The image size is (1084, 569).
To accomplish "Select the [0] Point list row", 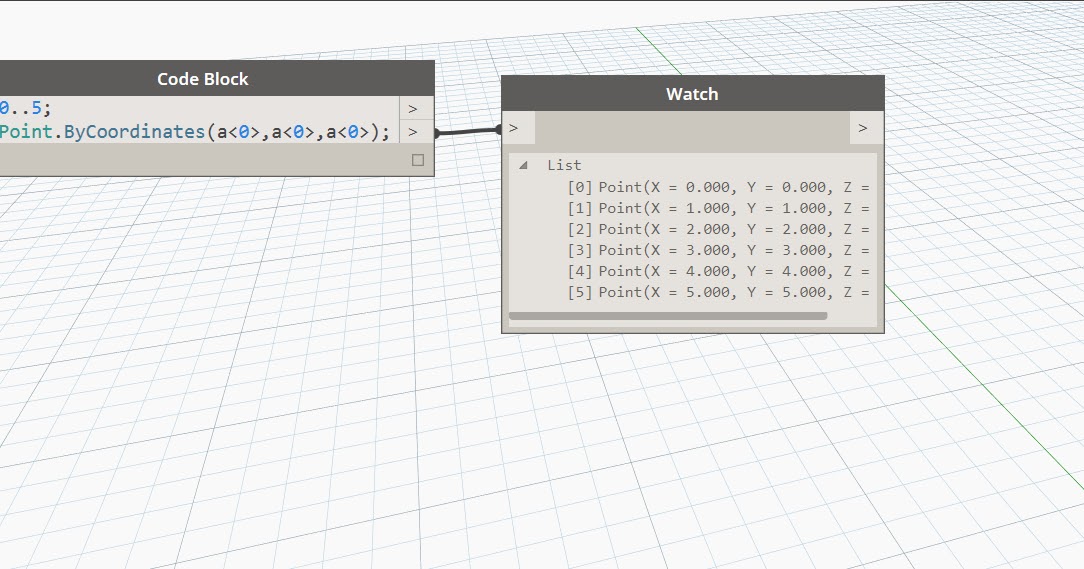I will [718, 187].
